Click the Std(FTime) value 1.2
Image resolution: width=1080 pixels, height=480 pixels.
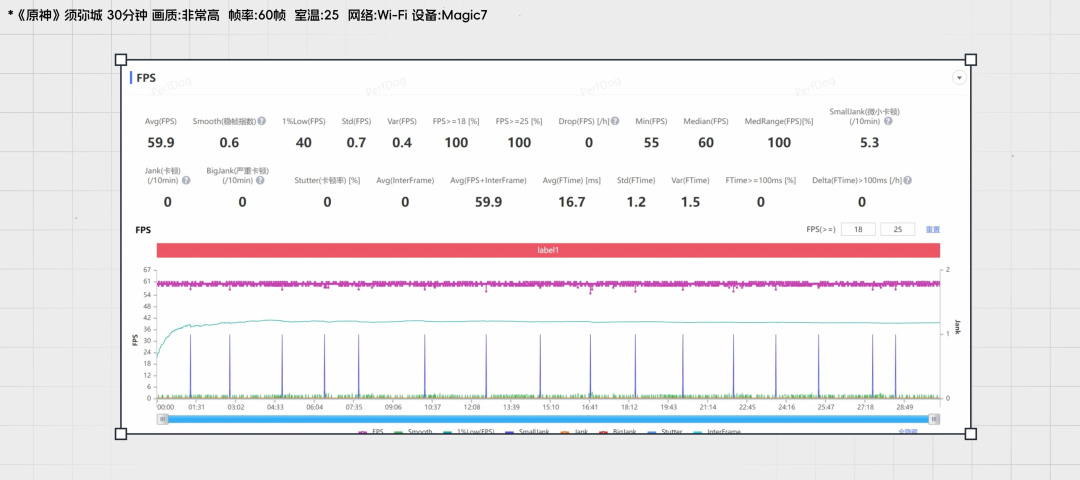[x=635, y=202]
